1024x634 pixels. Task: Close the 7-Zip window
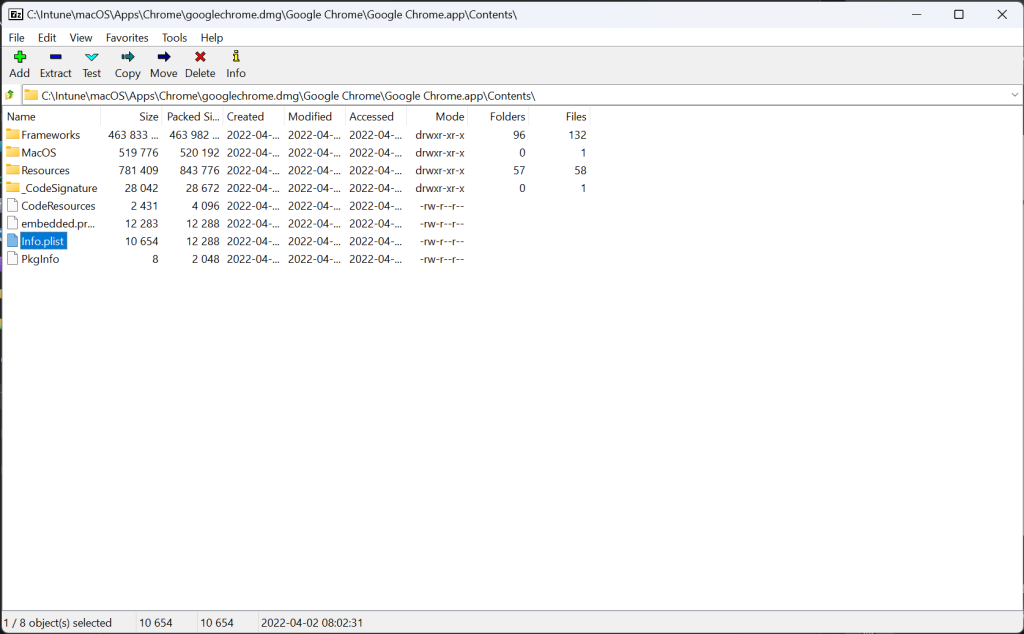point(1002,14)
